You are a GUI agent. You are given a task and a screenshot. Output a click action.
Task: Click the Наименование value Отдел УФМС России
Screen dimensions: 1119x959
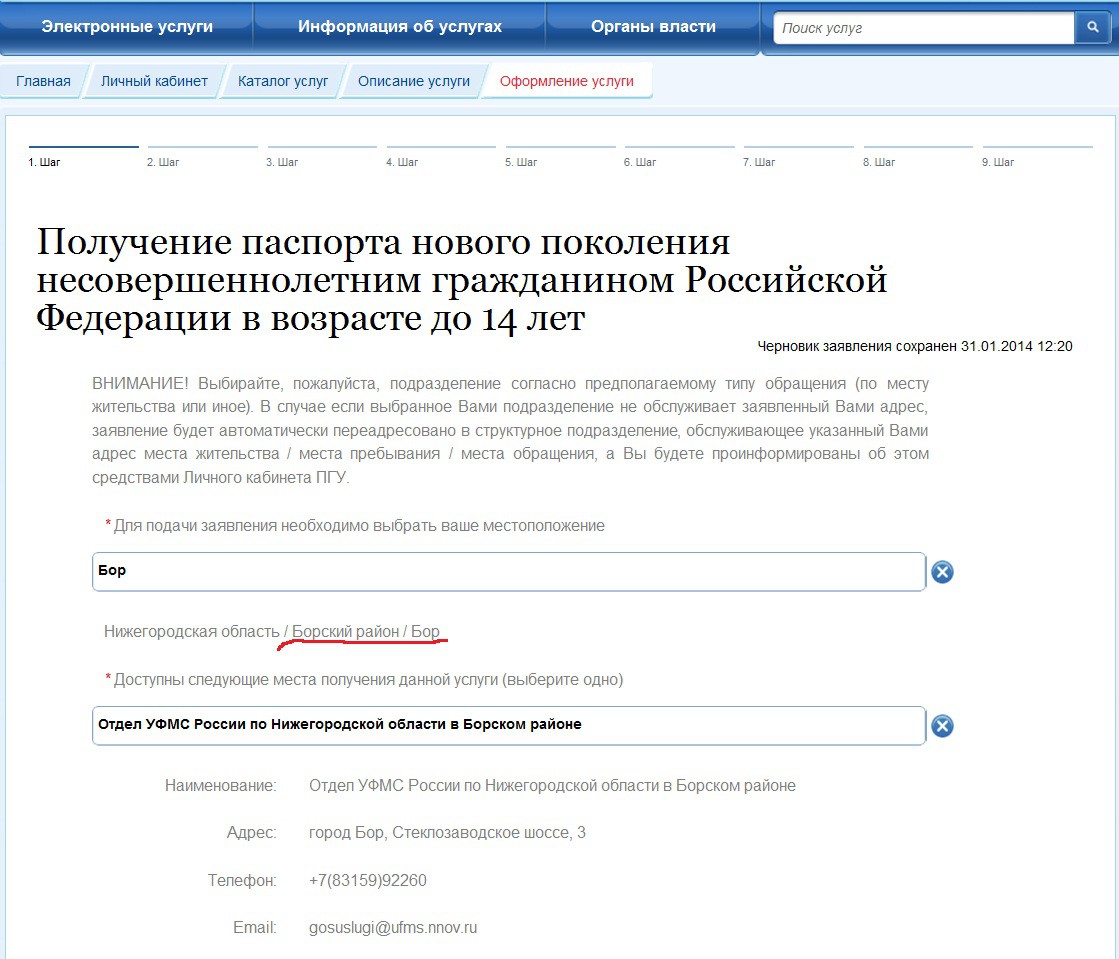click(x=552, y=786)
